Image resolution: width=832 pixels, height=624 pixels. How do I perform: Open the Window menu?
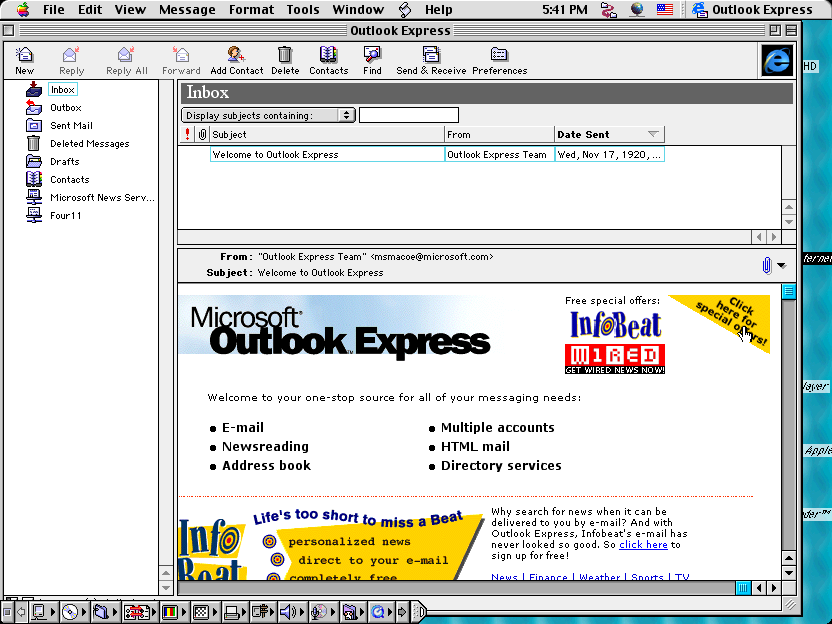[x=358, y=10]
